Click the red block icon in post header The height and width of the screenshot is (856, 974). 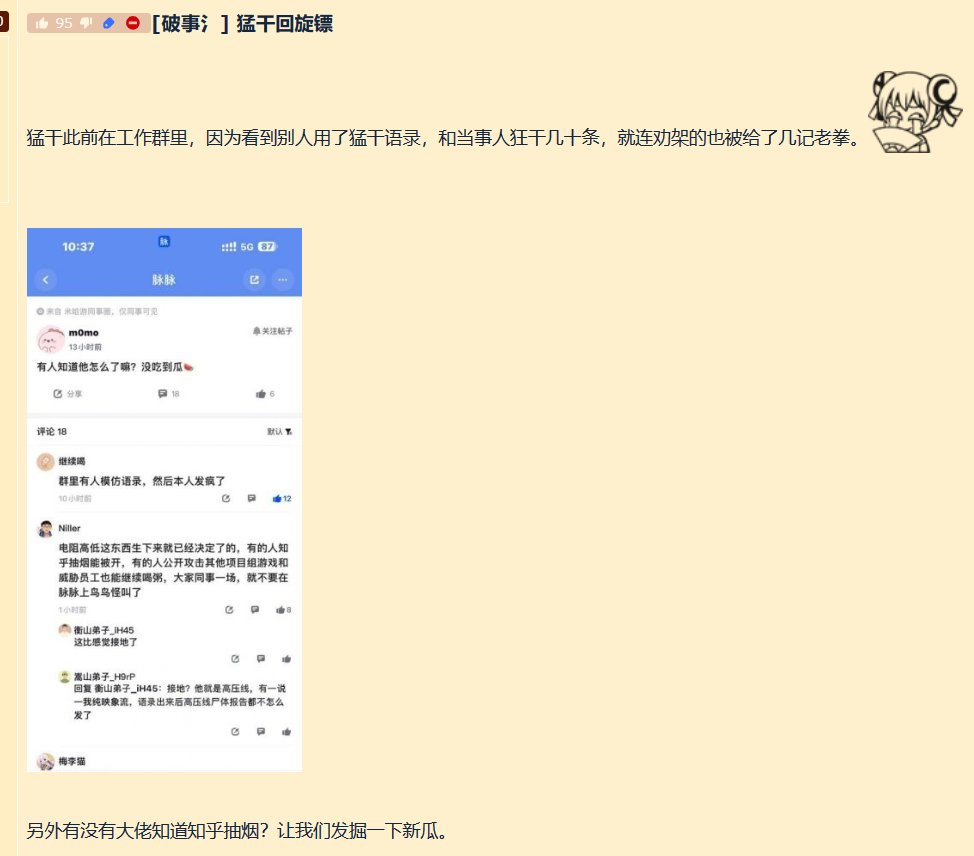pos(132,23)
